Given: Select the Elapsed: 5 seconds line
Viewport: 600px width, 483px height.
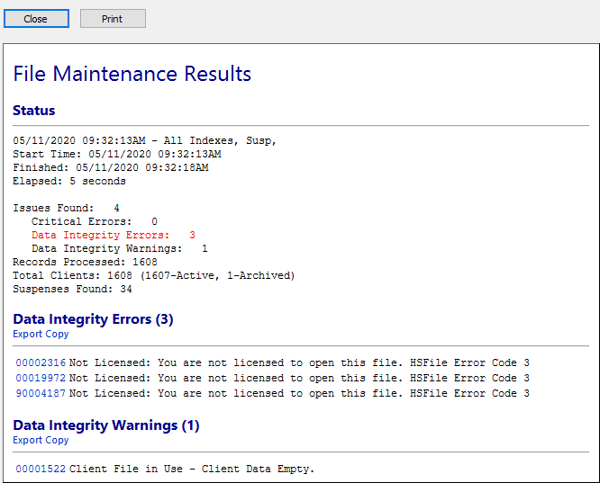Looking at the screenshot, I should (x=69, y=181).
